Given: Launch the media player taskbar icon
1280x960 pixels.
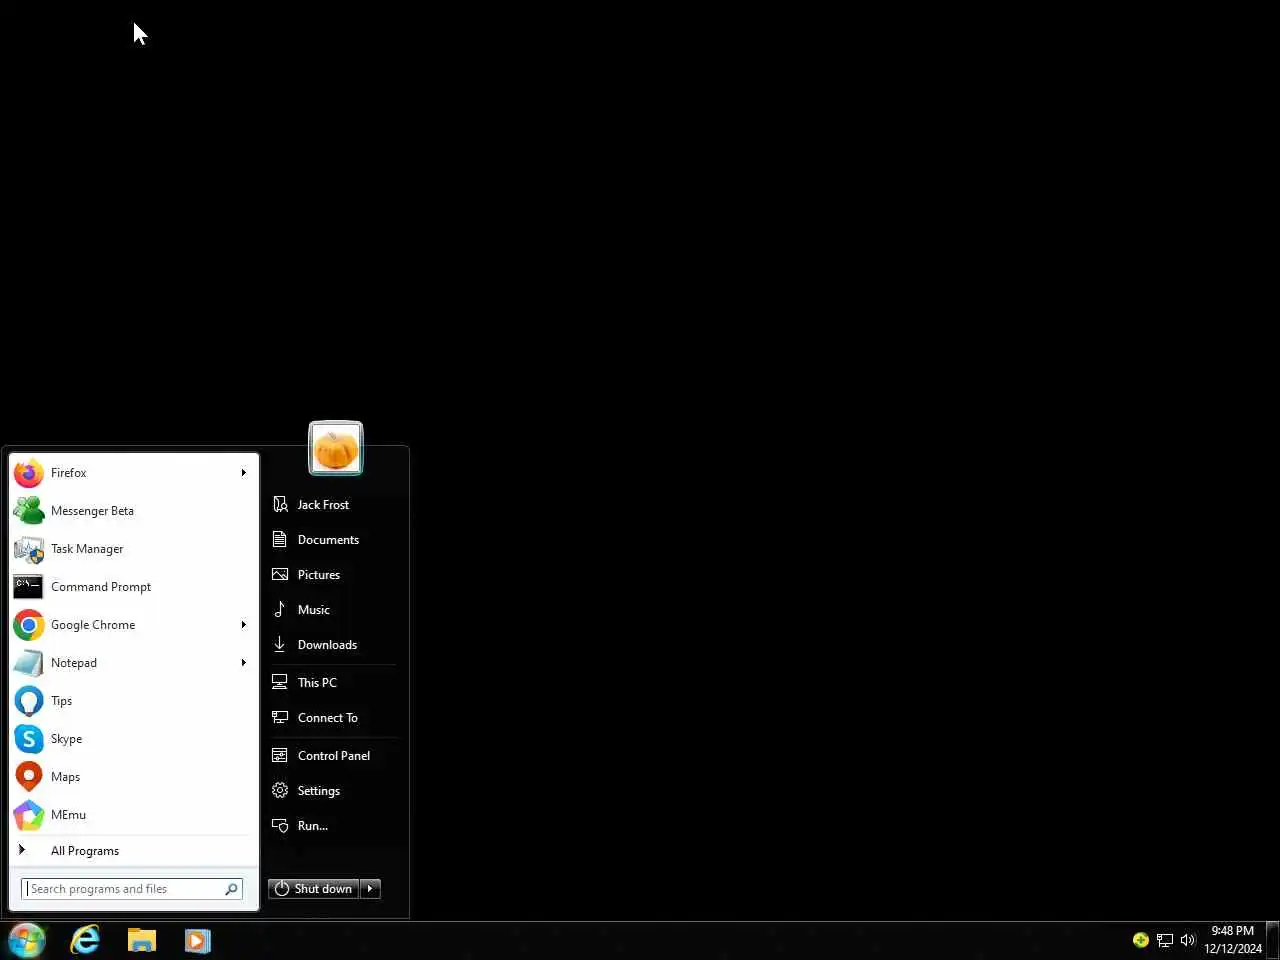Looking at the screenshot, I should tap(198, 940).
